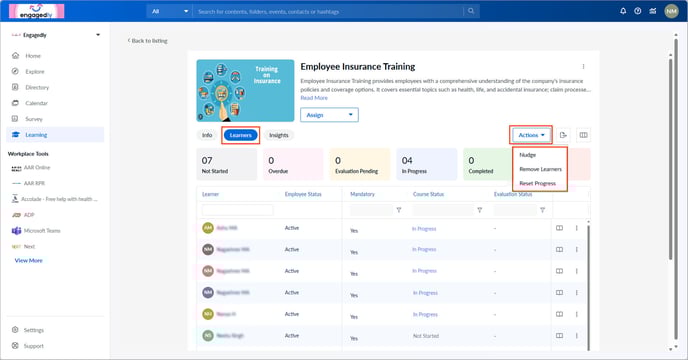This screenshot has width=688, height=360.
Task: Click the 07 Not Started card
Action: click(226, 164)
